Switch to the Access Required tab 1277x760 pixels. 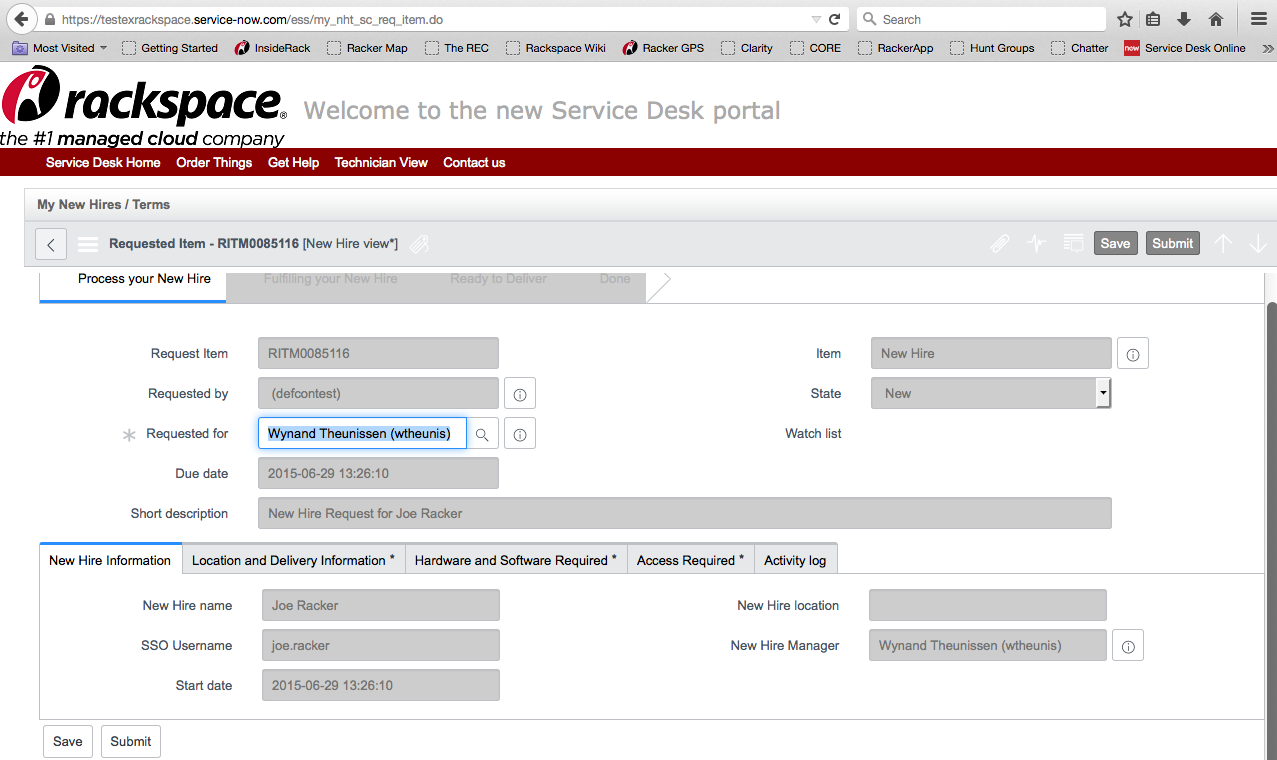[690, 560]
